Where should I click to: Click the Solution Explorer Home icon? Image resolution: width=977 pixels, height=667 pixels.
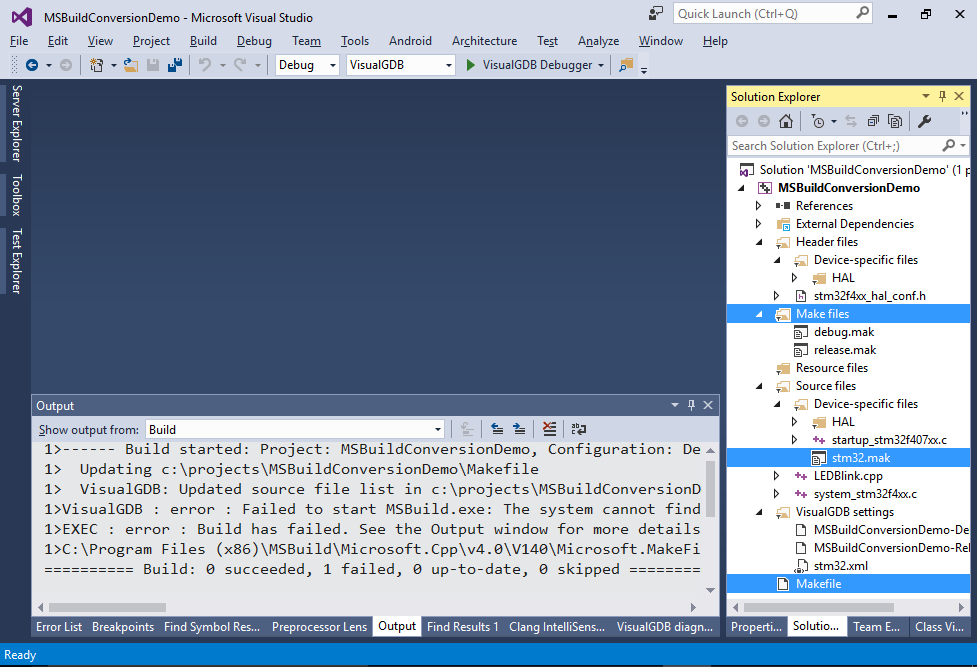[786, 121]
